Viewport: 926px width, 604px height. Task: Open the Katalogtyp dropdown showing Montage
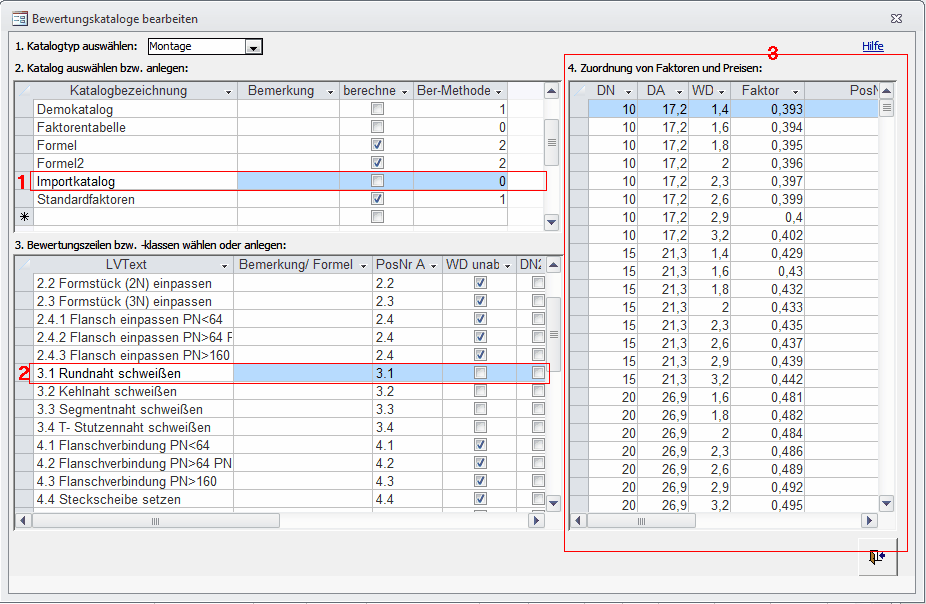[254, 47]
